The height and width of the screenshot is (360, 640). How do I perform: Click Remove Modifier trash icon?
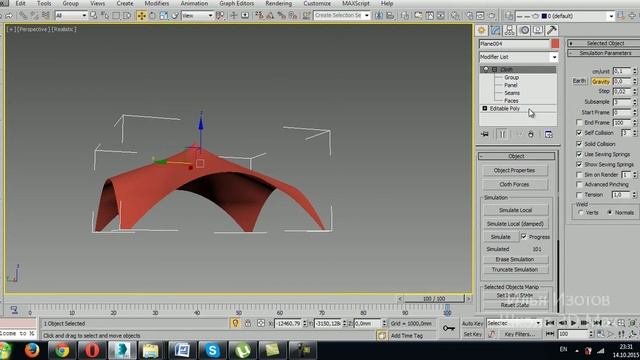(x=531, y=134)
